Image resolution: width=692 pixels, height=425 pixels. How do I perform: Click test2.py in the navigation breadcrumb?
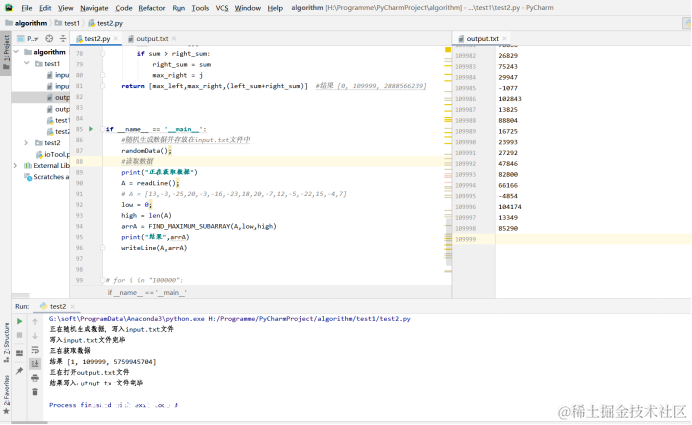pos(105,23)
